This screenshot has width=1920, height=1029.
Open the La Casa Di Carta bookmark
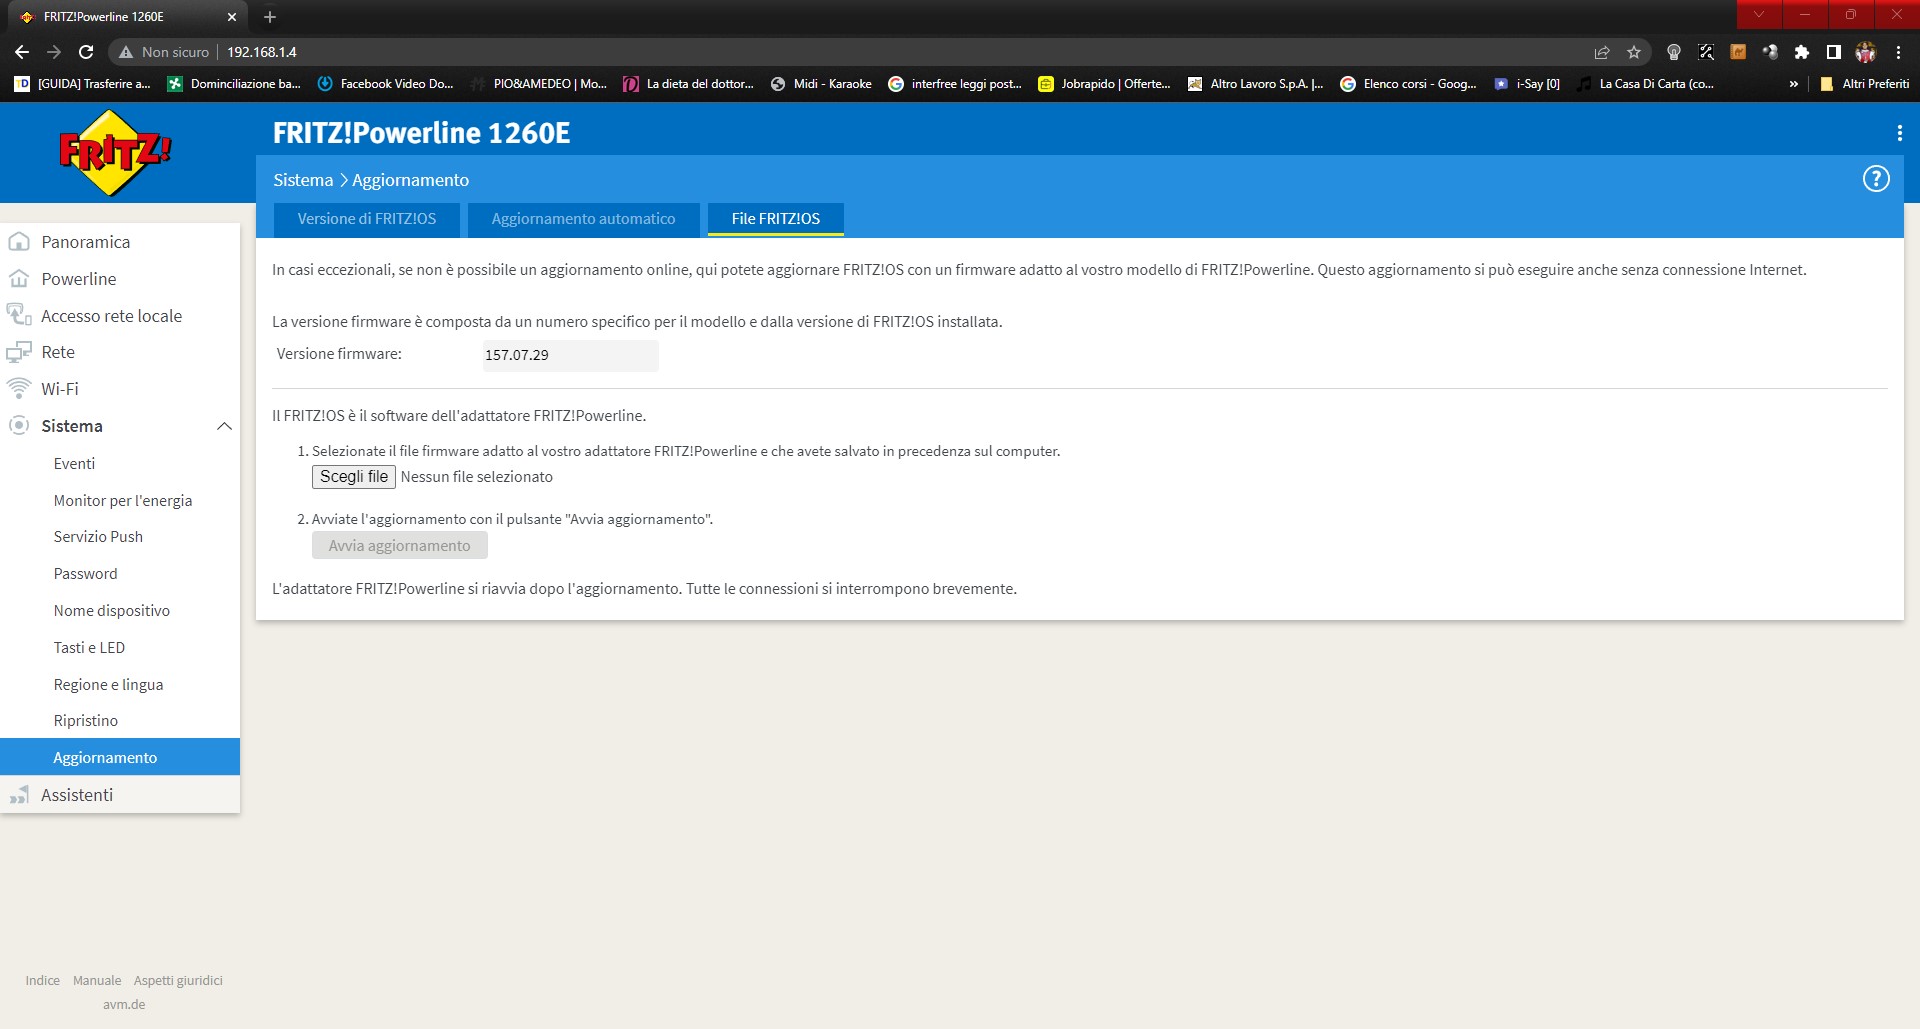pyautogui.click(x=1645, y=84)
